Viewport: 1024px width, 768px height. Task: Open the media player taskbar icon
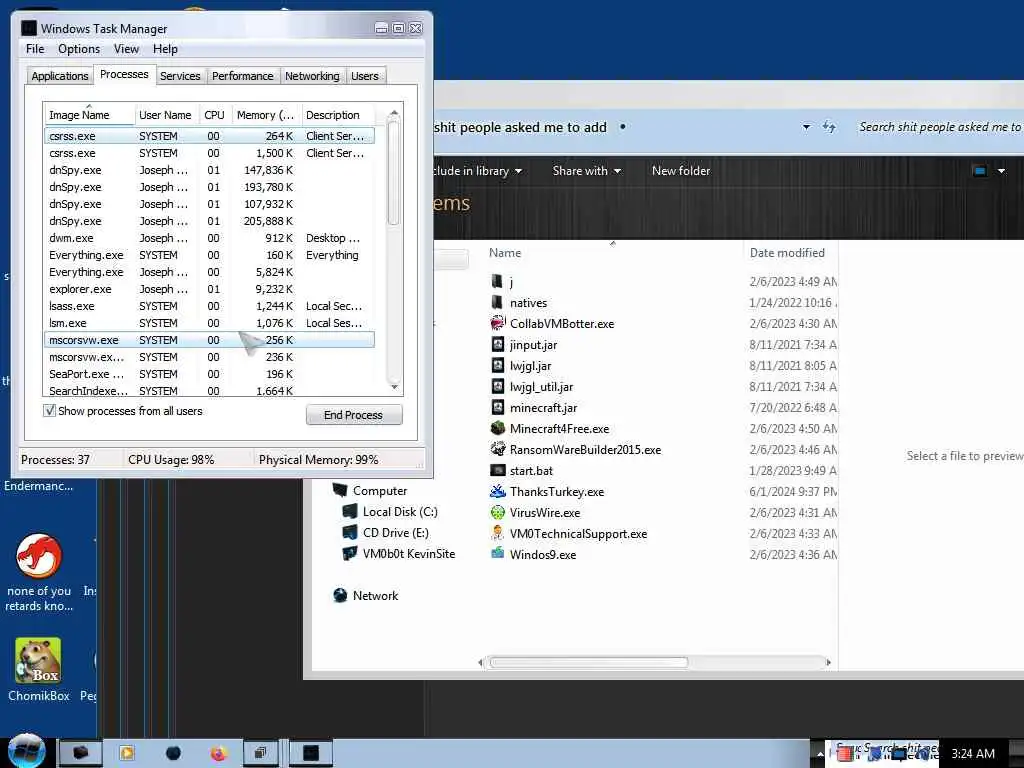click(x=127, y=754)
